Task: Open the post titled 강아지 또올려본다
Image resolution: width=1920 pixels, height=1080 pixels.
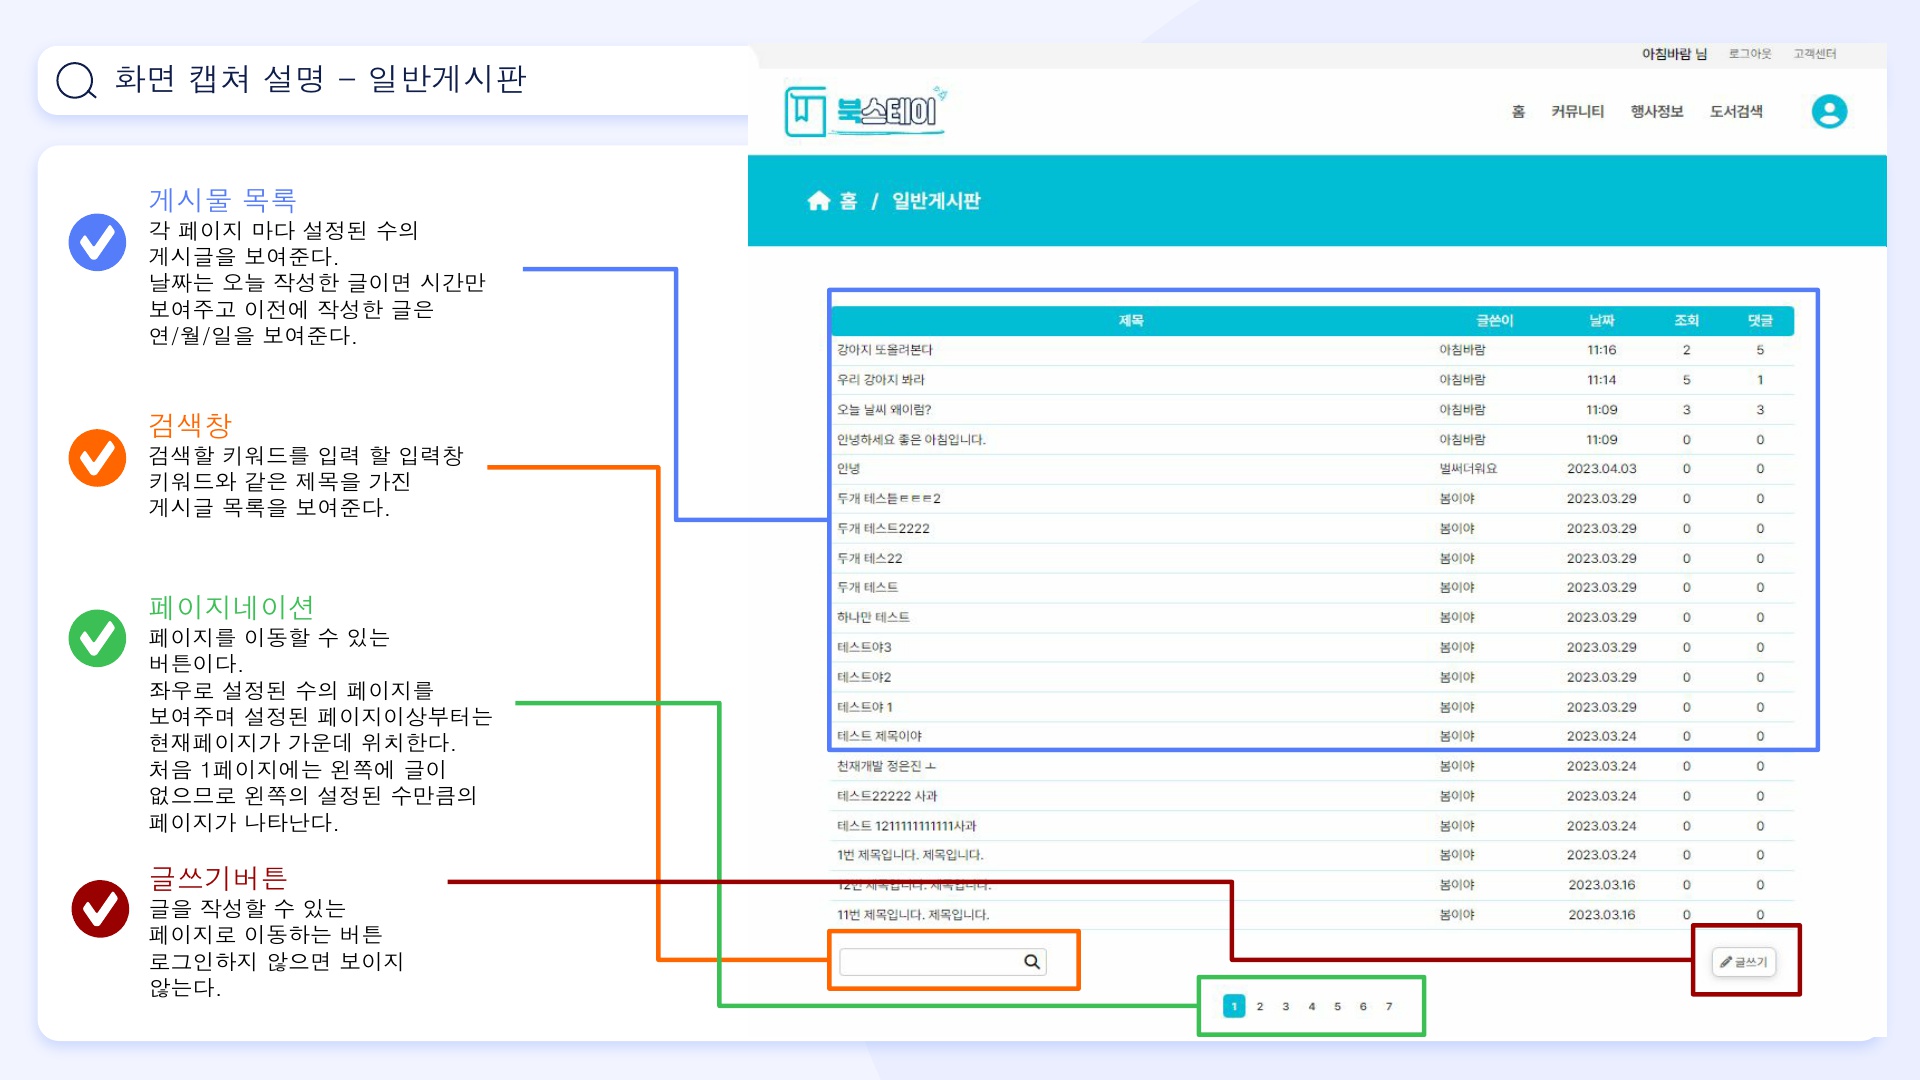Action: click(884, 350)
